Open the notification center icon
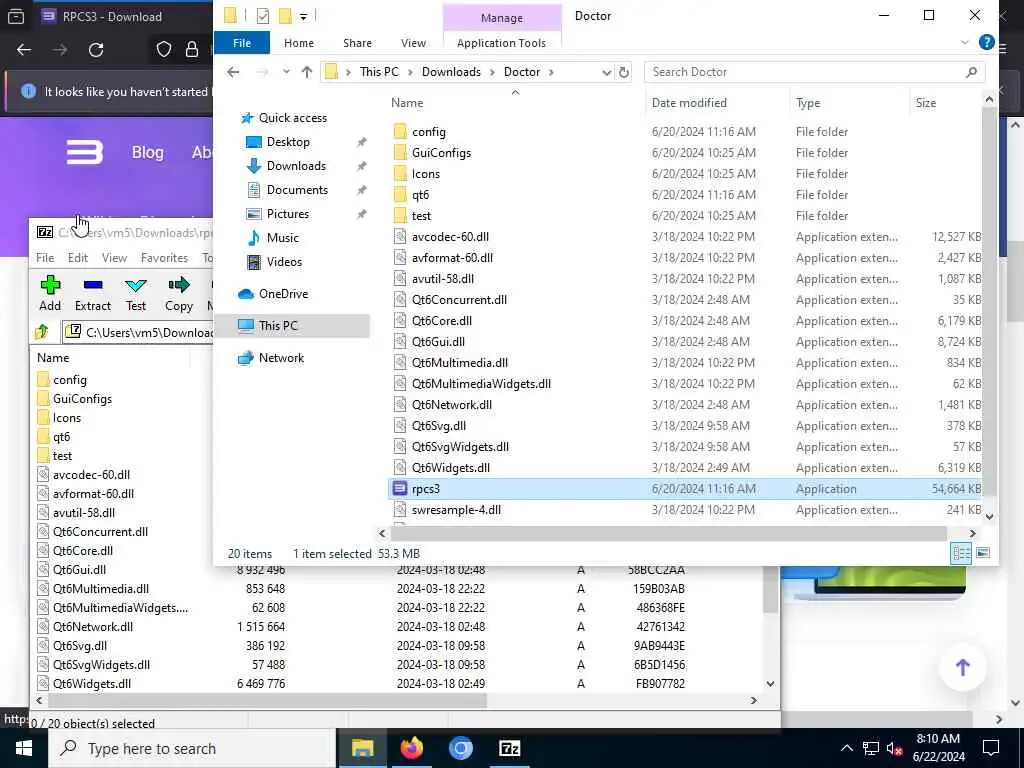1024x768 pixels. click(x=991, y=748)
